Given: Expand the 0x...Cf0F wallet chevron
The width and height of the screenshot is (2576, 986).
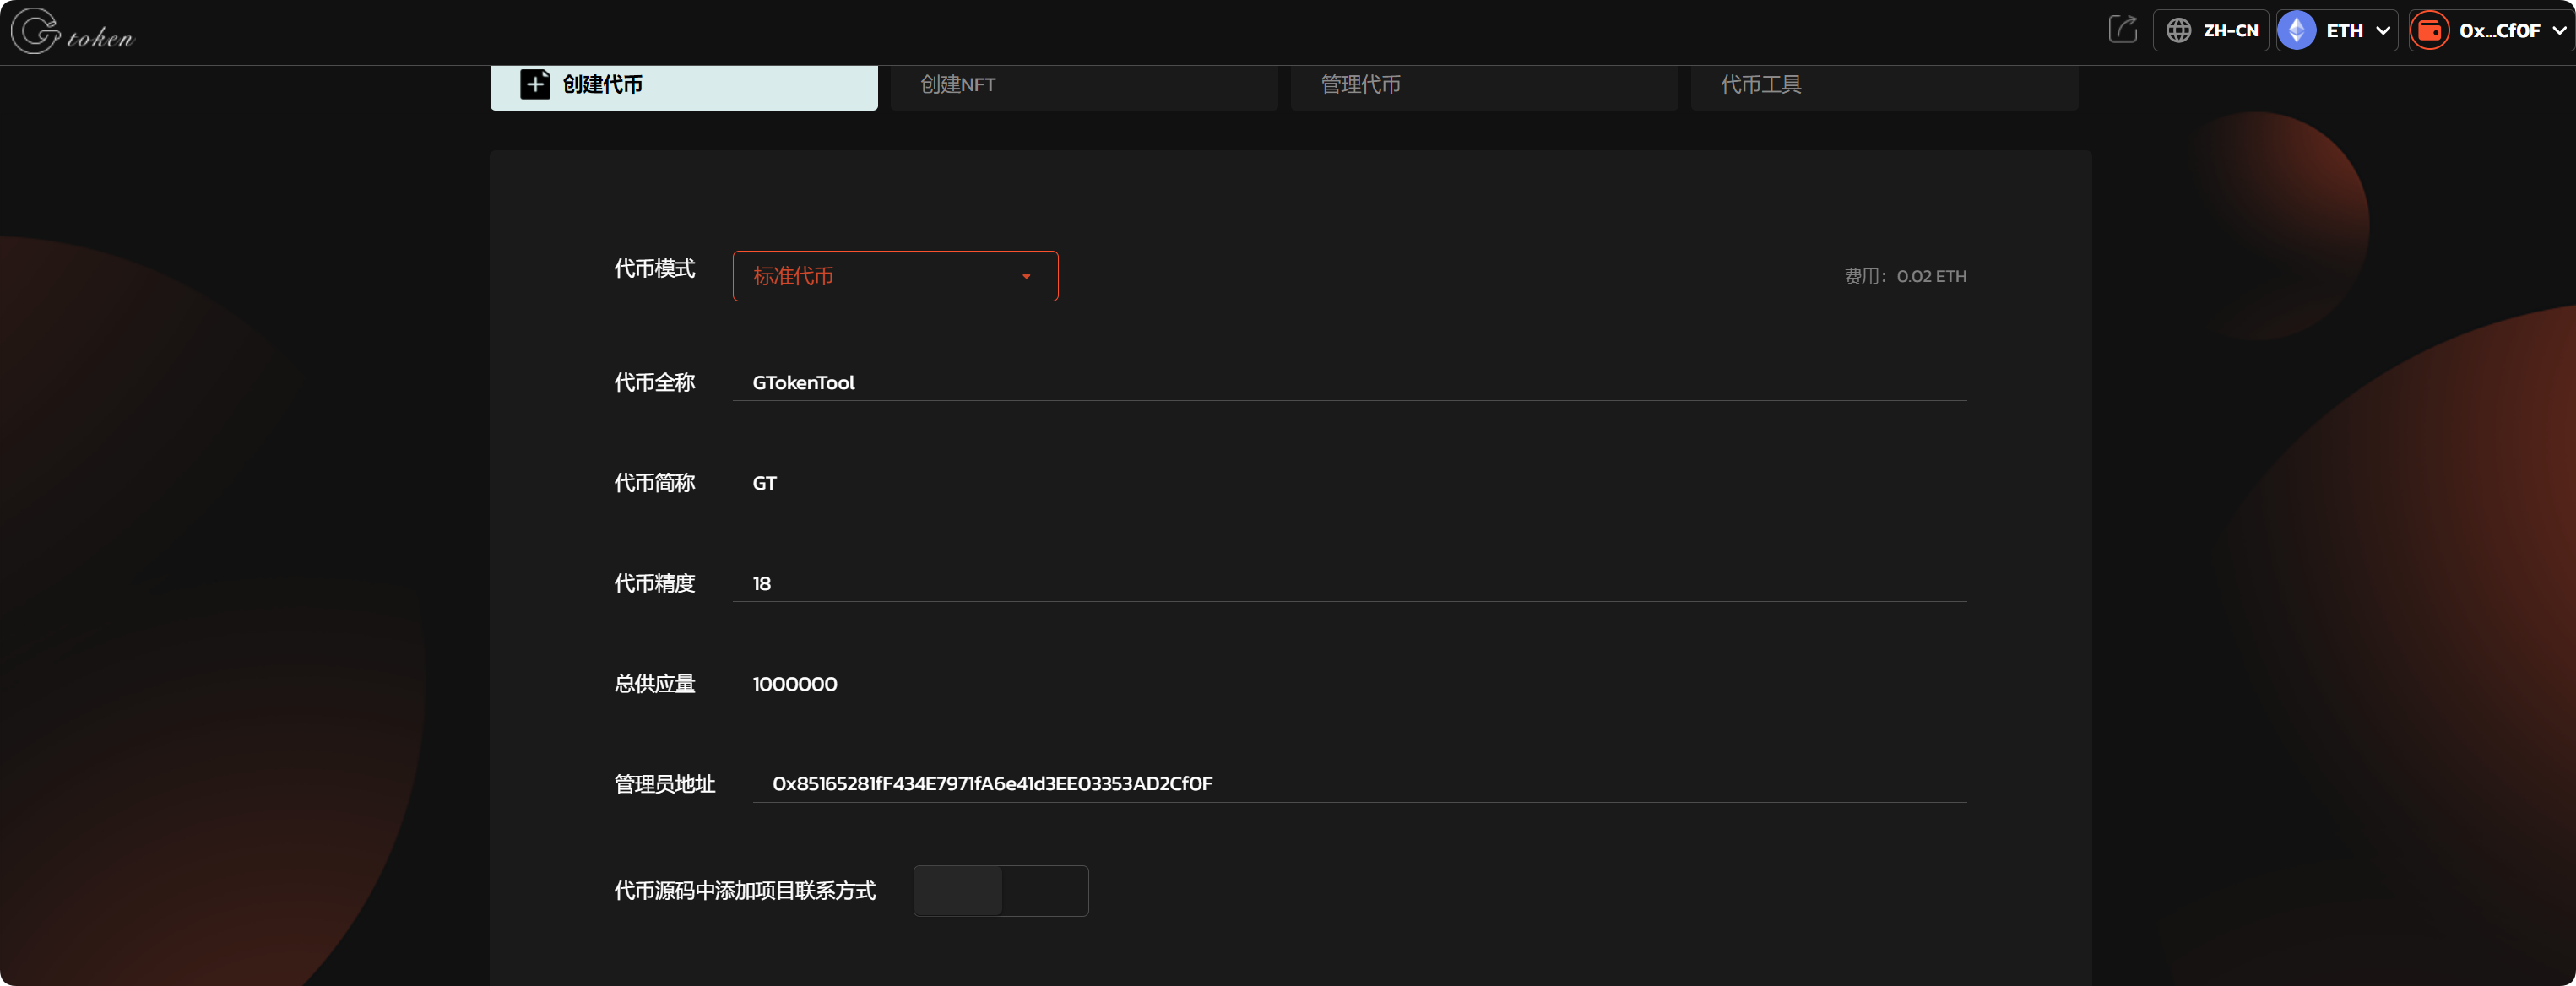Looking at the screenshot, I should (2558, 31).
